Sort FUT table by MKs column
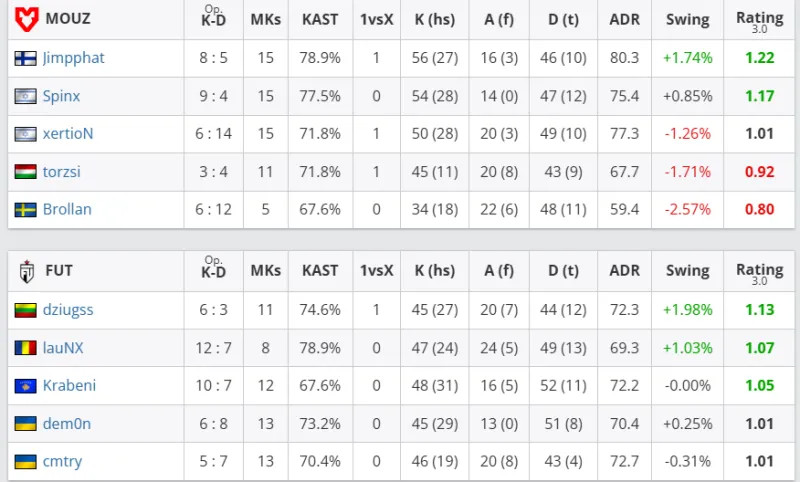This screenshot has height=482, width=800. coord(265,271)
